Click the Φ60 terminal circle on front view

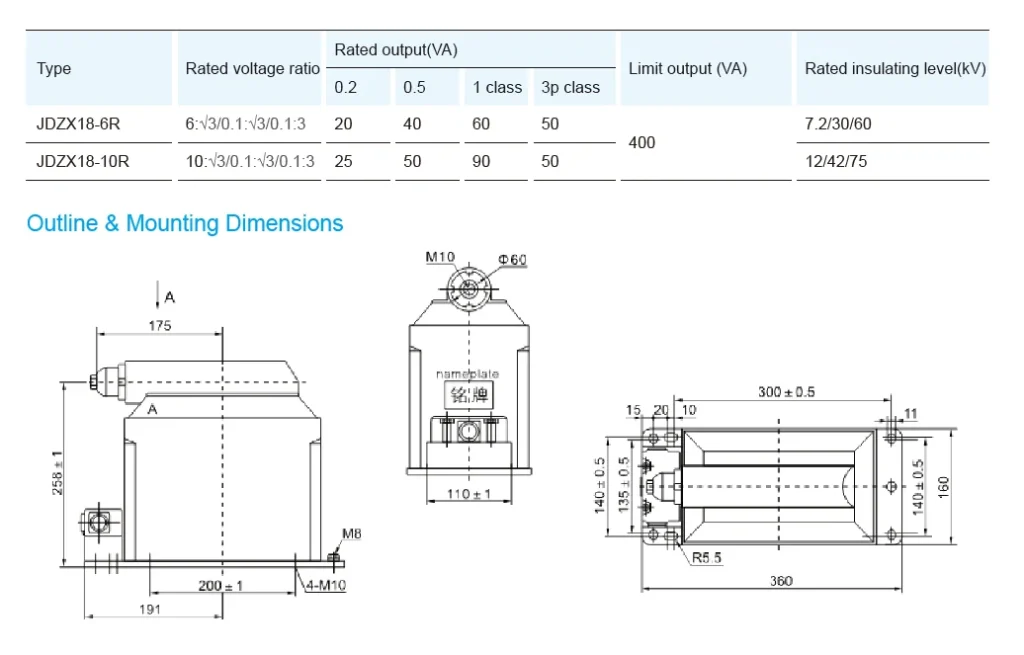click(x=468, y=289)
